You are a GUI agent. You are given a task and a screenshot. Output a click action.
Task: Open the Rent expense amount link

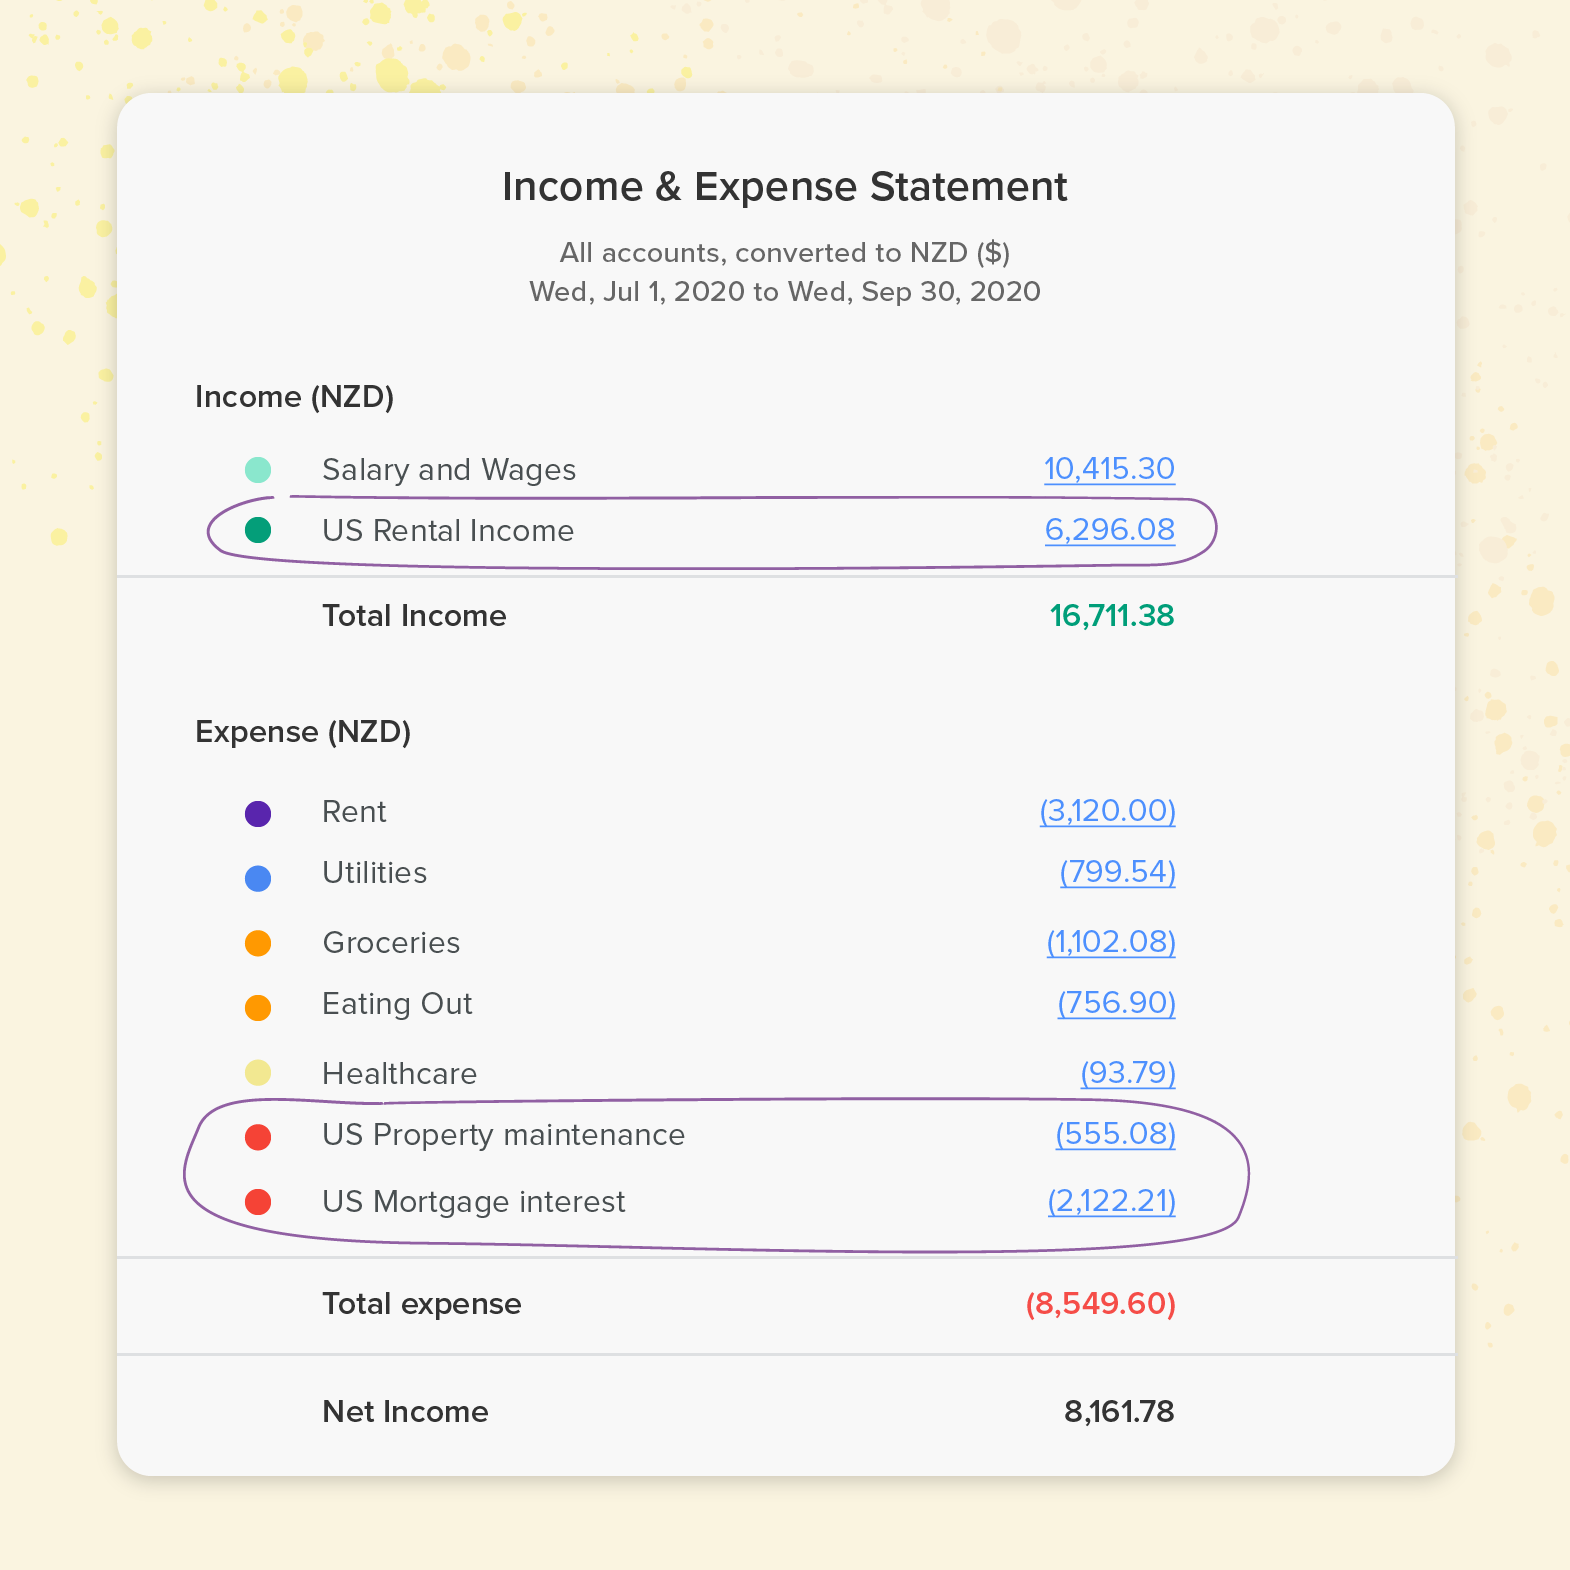click(x=1108, y=811)
